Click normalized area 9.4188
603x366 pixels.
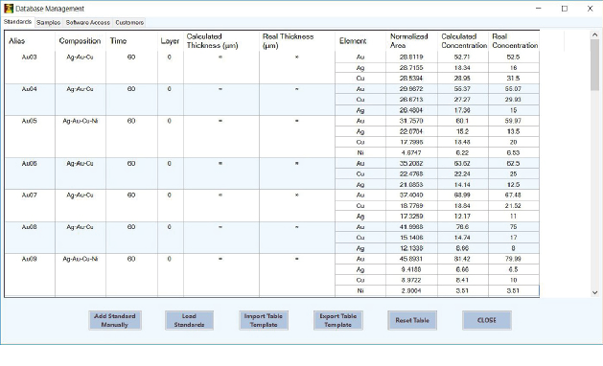[x=411, y=270]
